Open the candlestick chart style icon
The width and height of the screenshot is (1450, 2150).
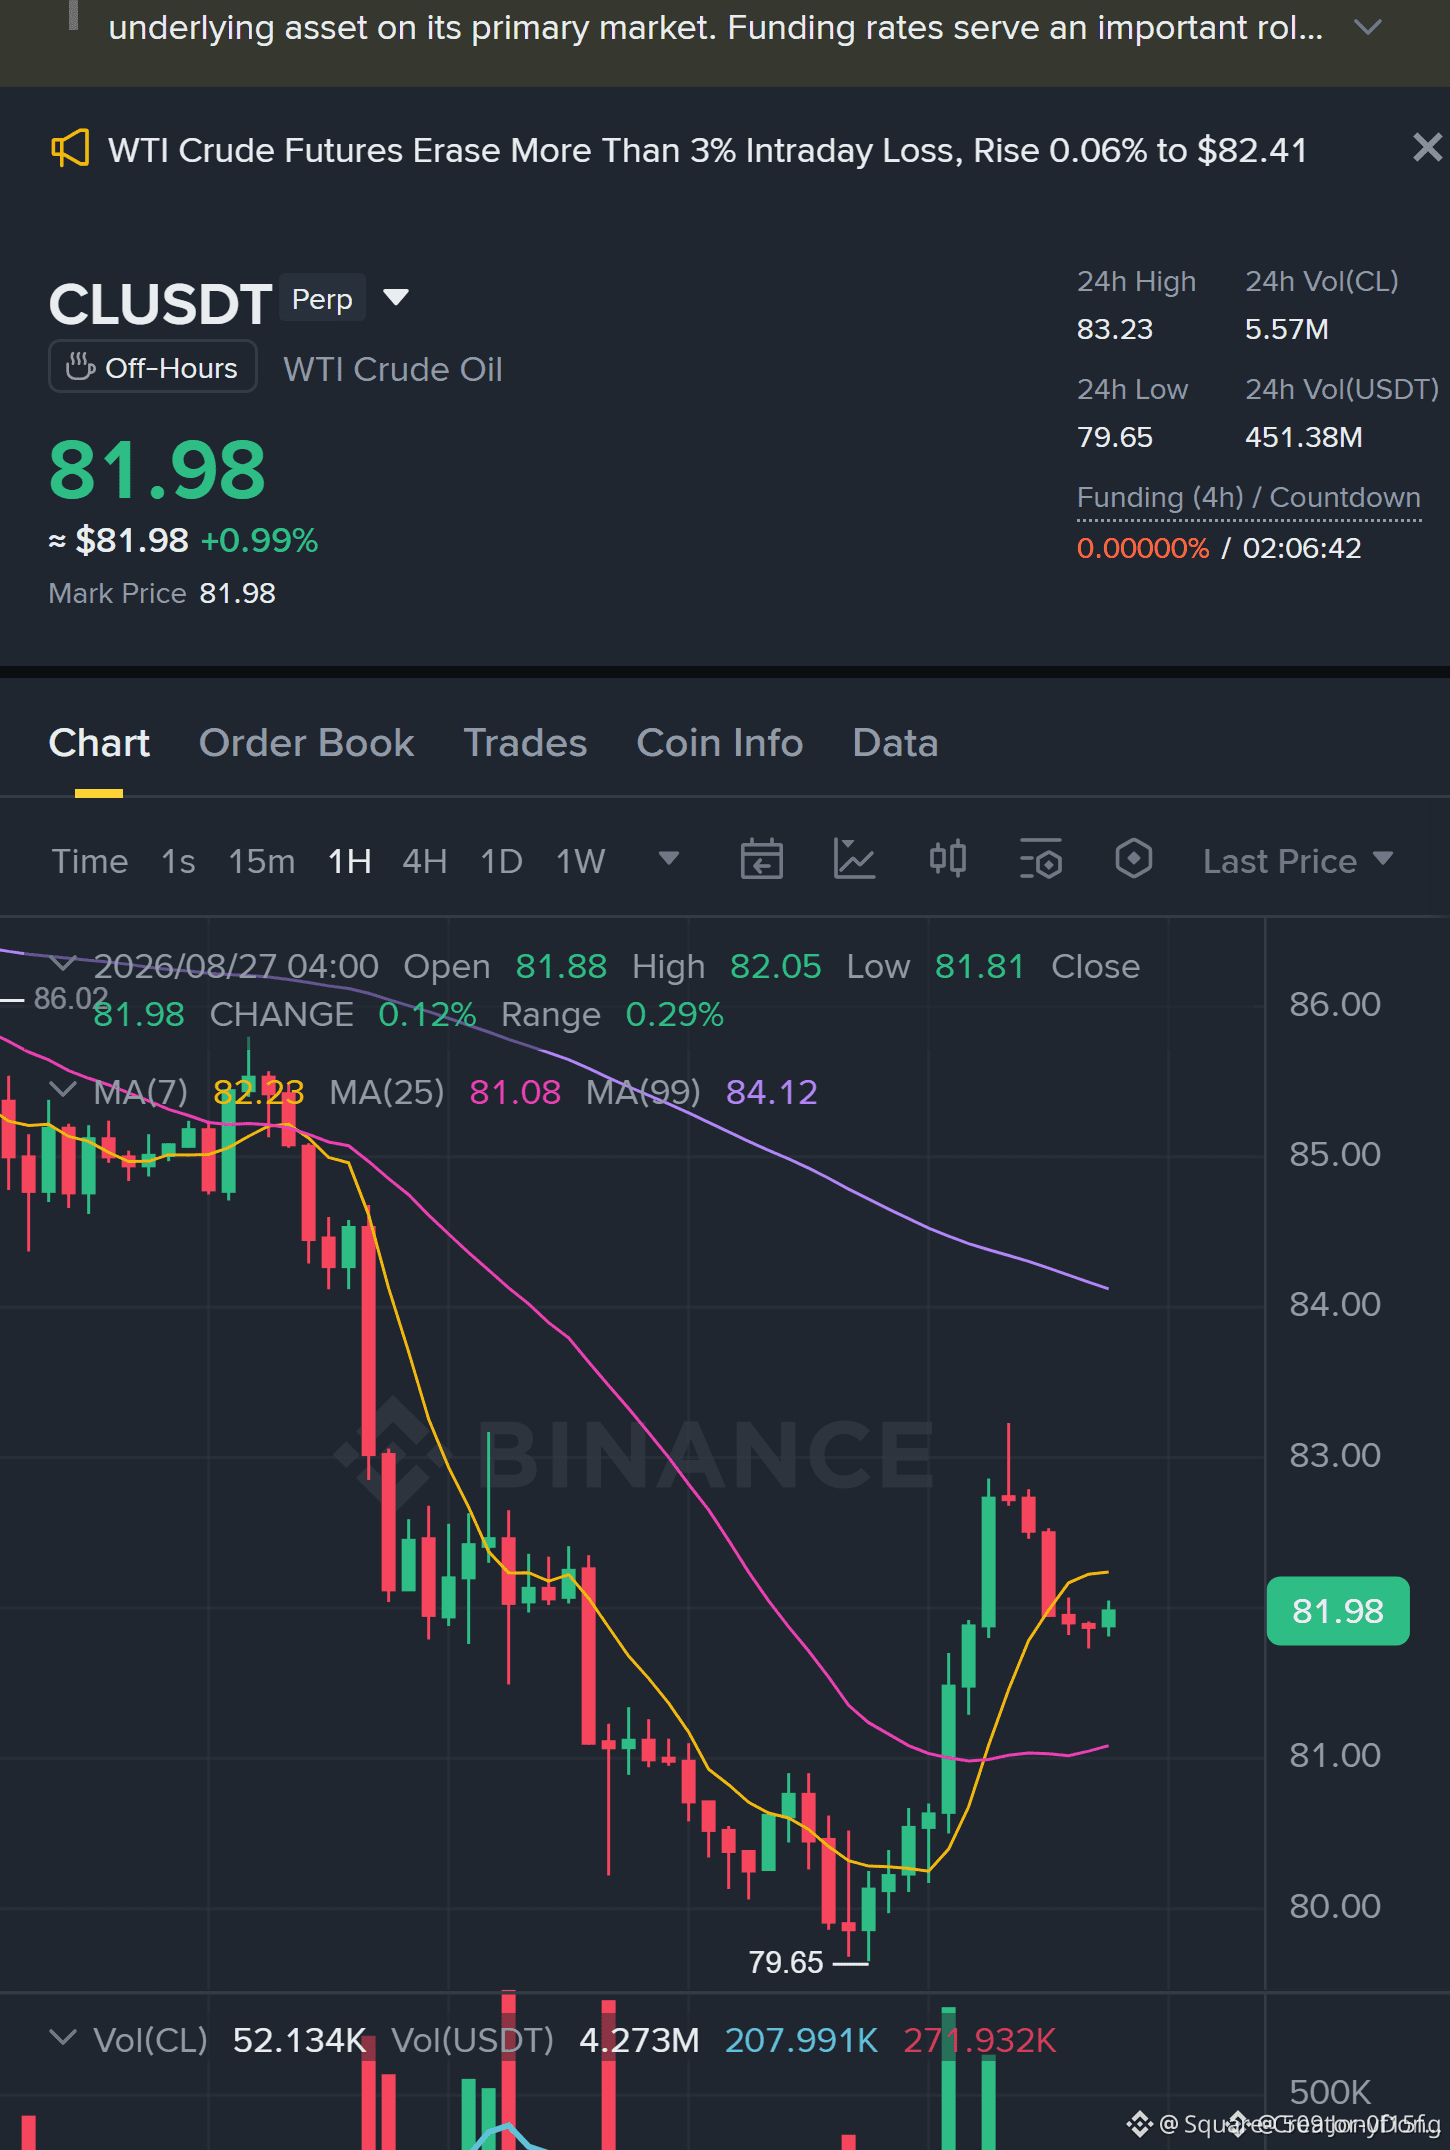coord(947,859)
